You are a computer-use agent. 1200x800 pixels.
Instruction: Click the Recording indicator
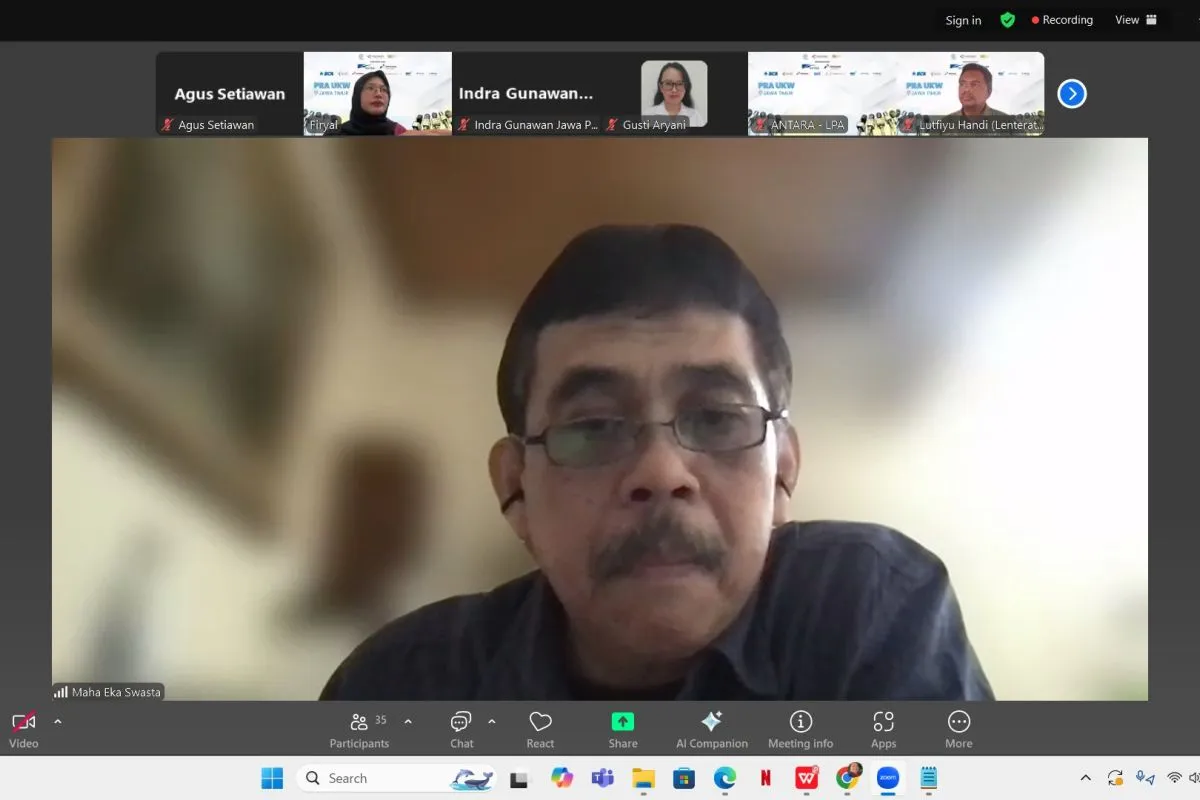point(1062,20)
